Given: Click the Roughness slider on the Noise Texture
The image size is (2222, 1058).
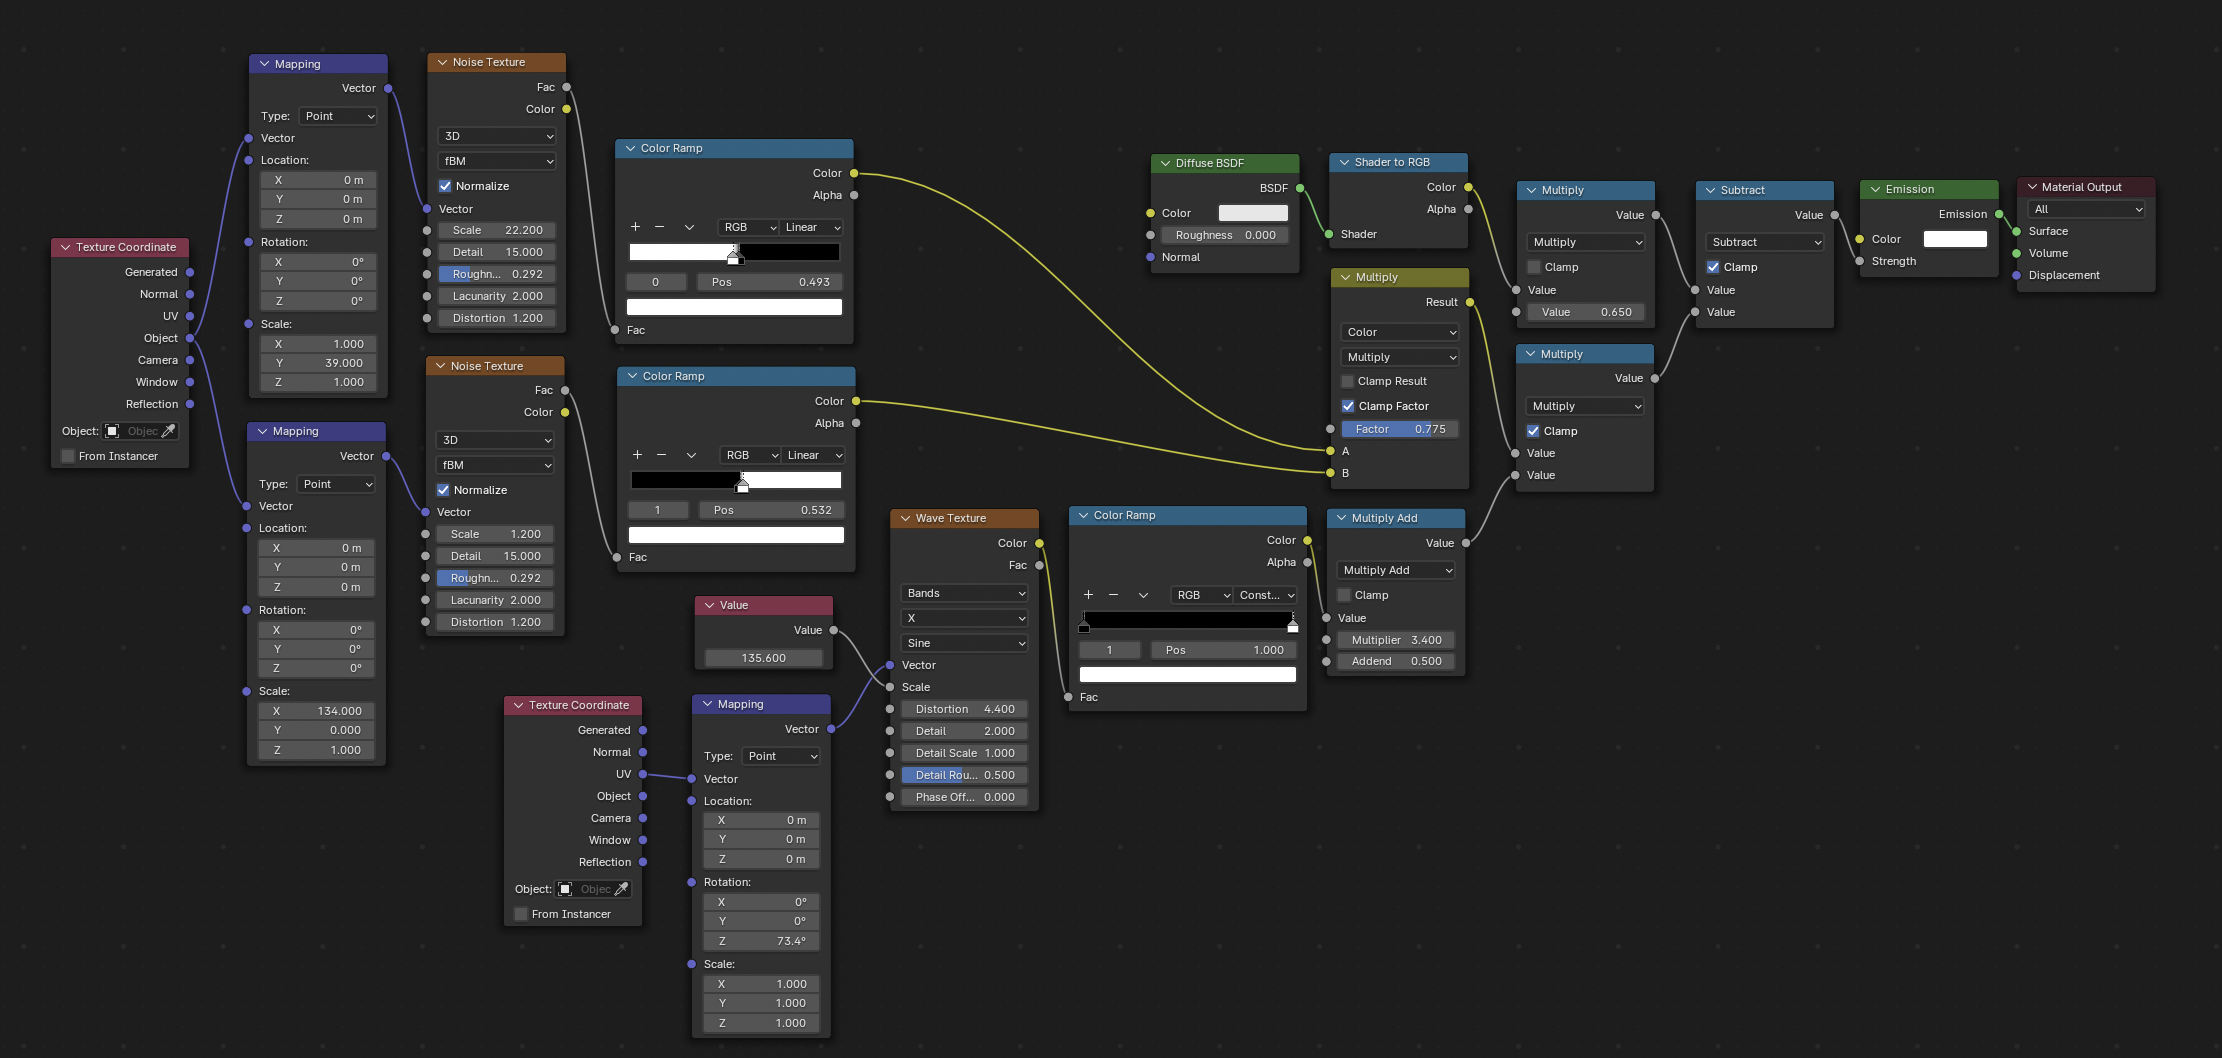Looking at the screenshot, I should tap(496, 273).
